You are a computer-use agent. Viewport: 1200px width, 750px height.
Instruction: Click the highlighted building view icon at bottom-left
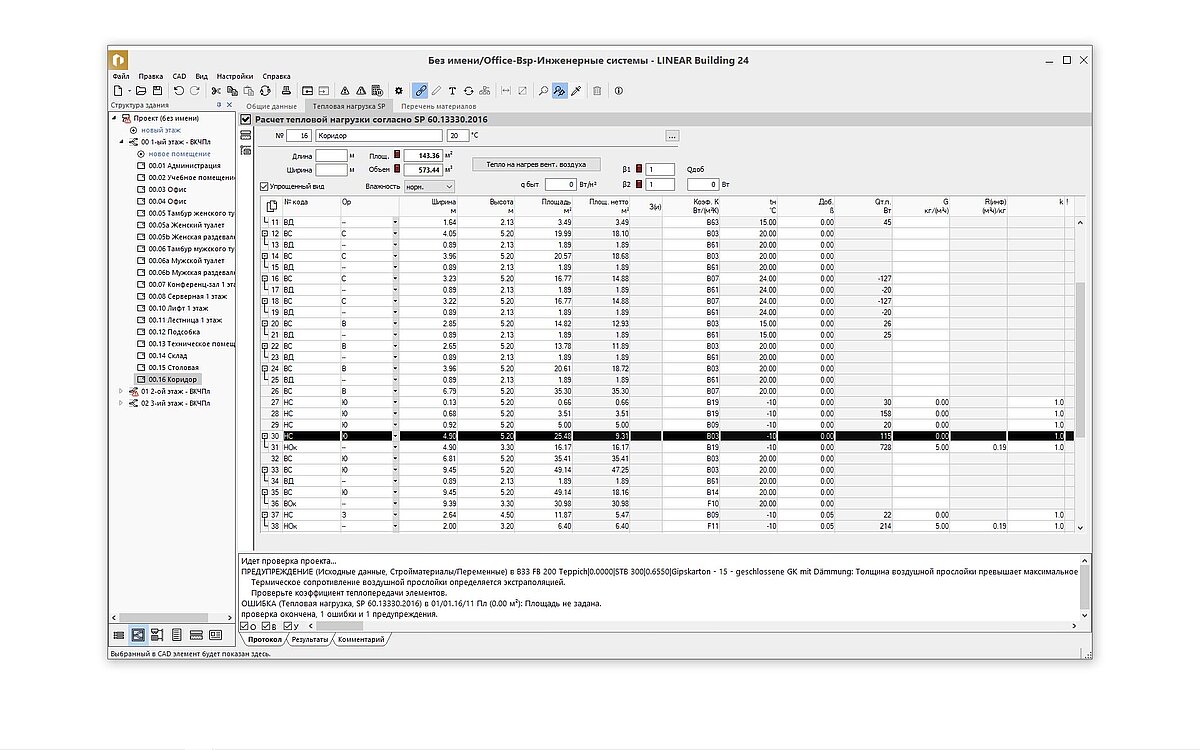tap(138, 634)
